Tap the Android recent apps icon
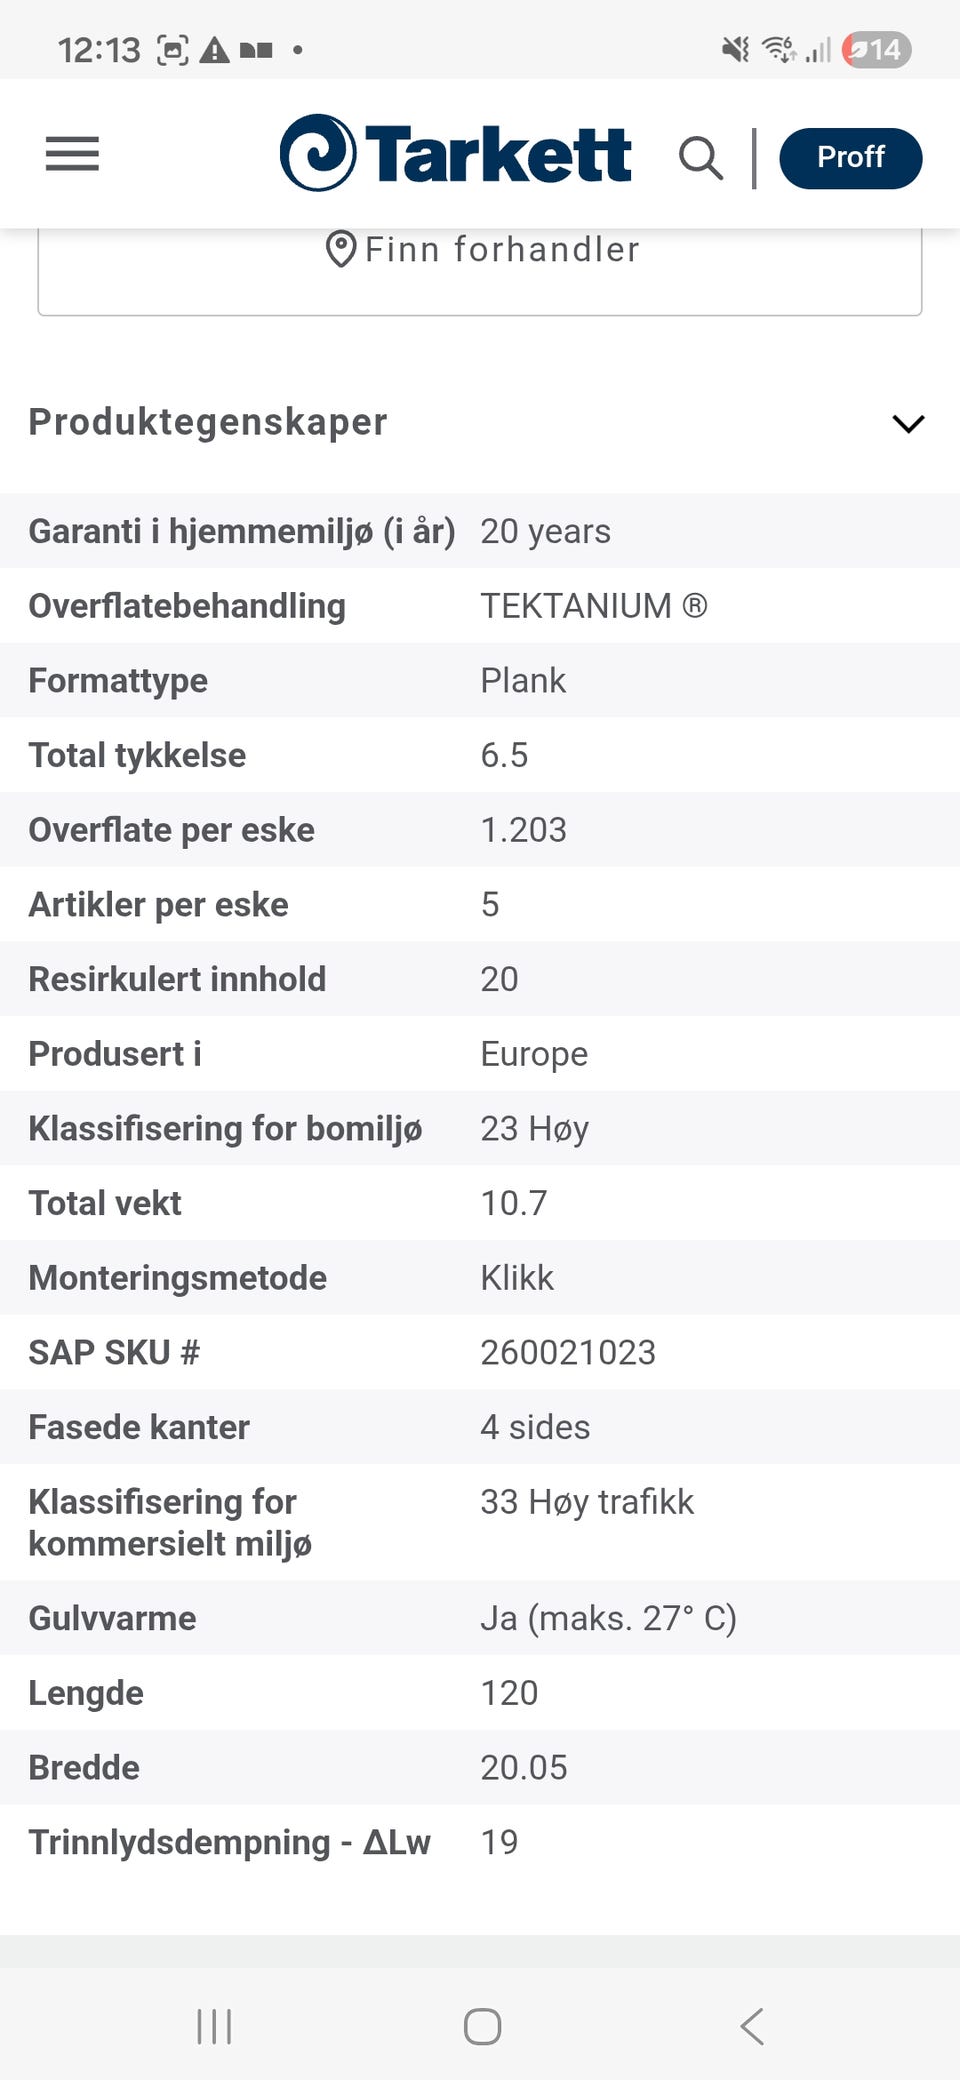Screen dimensions: 960x2080 pos(214,2027)
